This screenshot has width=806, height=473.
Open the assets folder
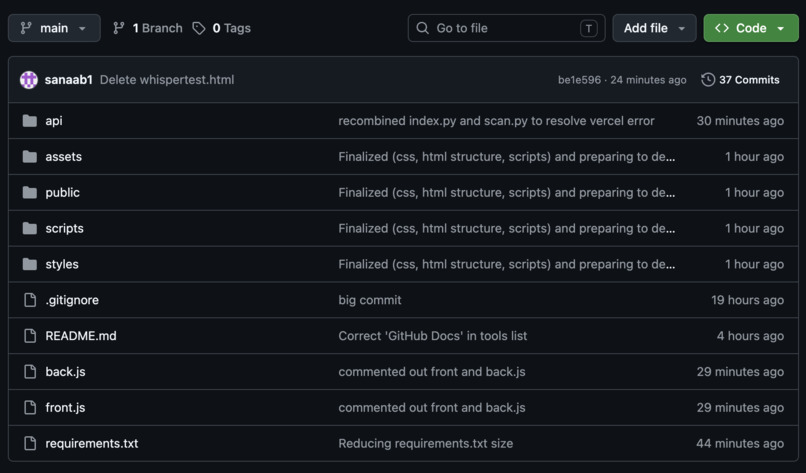(x=64, y=156)
